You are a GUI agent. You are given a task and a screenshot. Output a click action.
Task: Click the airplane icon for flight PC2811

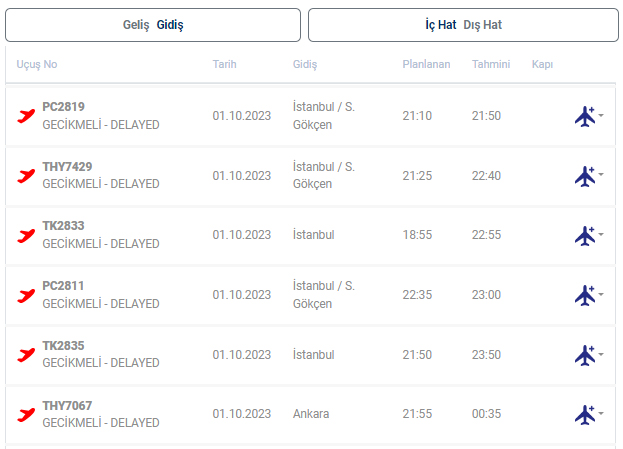pos(585,295)
